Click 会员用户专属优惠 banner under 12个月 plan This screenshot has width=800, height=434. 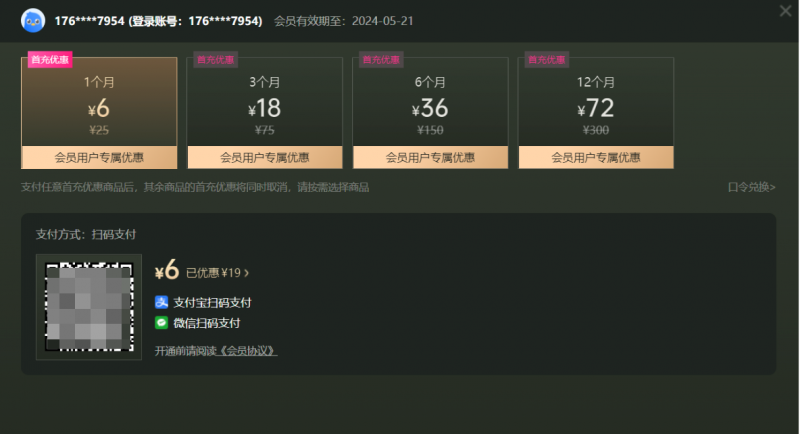click(596, 158)
